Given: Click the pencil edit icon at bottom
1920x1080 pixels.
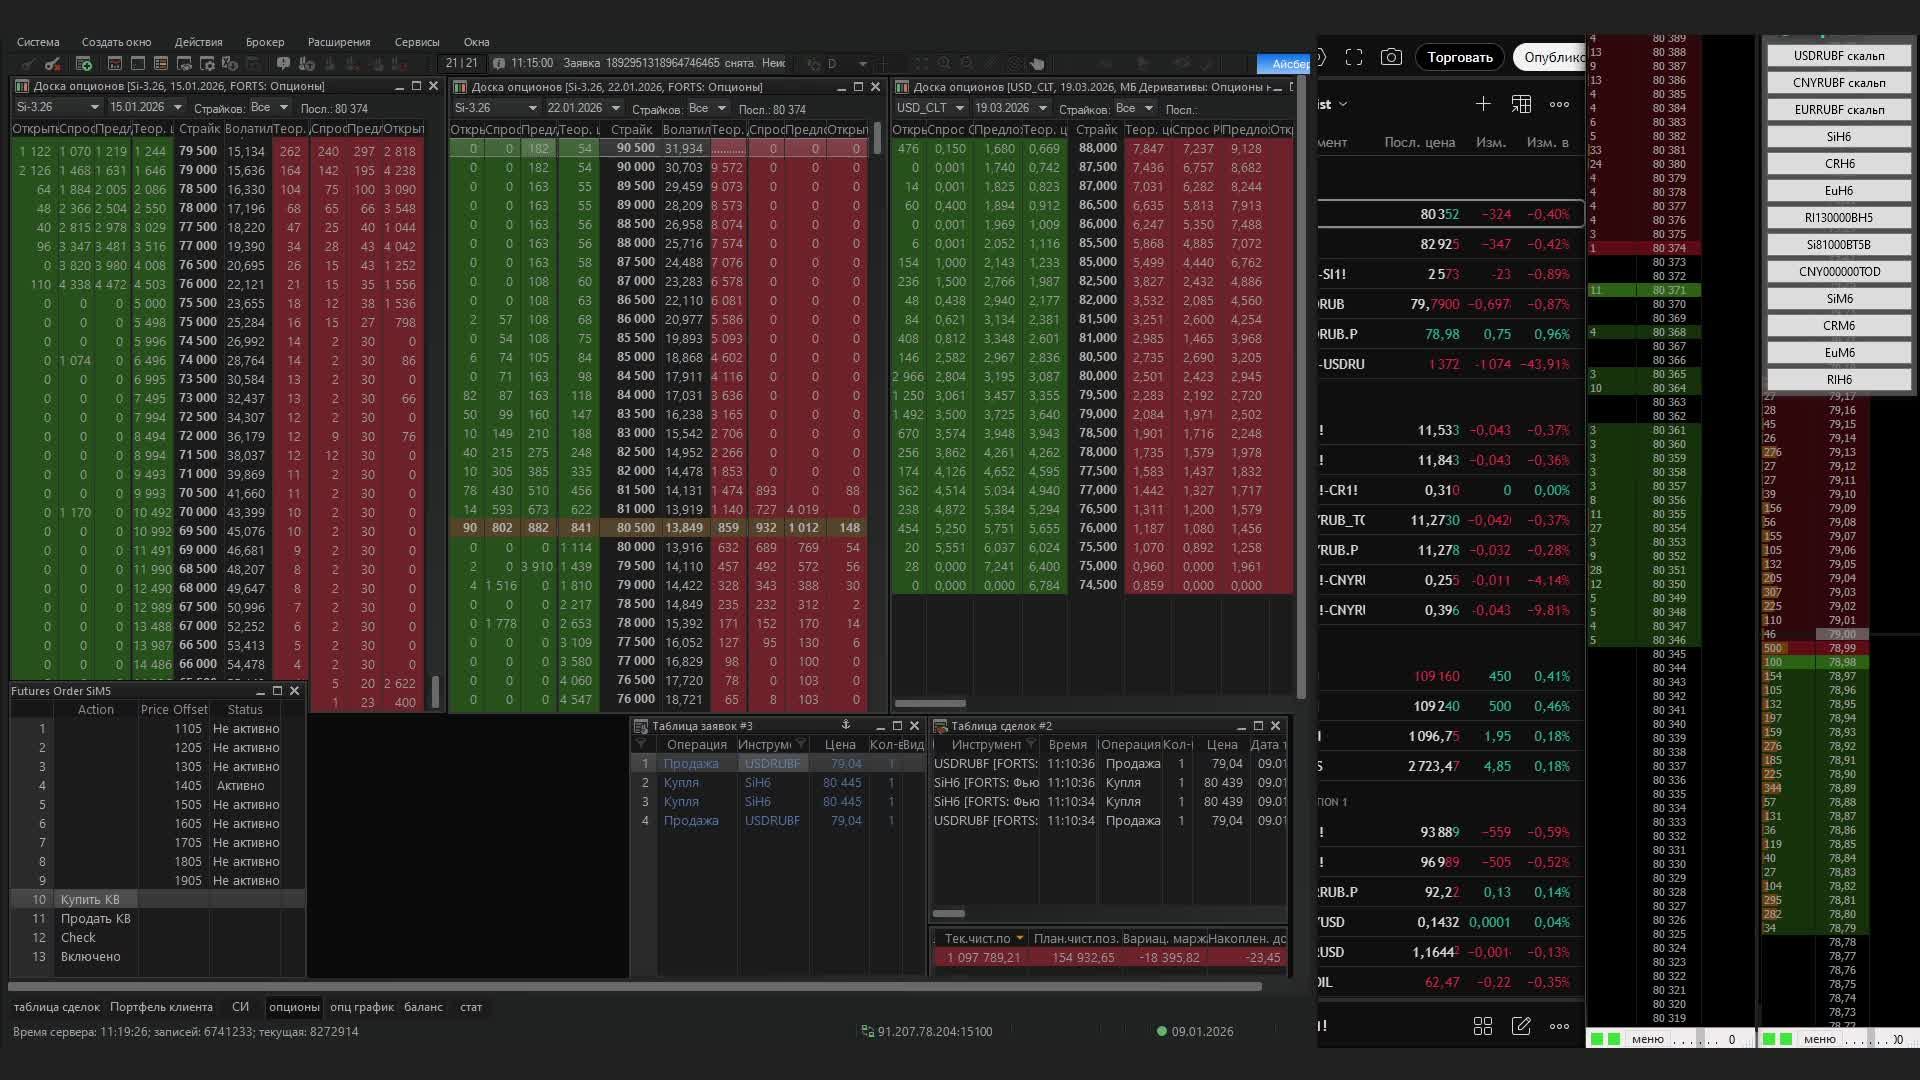Looking at the screenshot, I should (1521, 1026).
